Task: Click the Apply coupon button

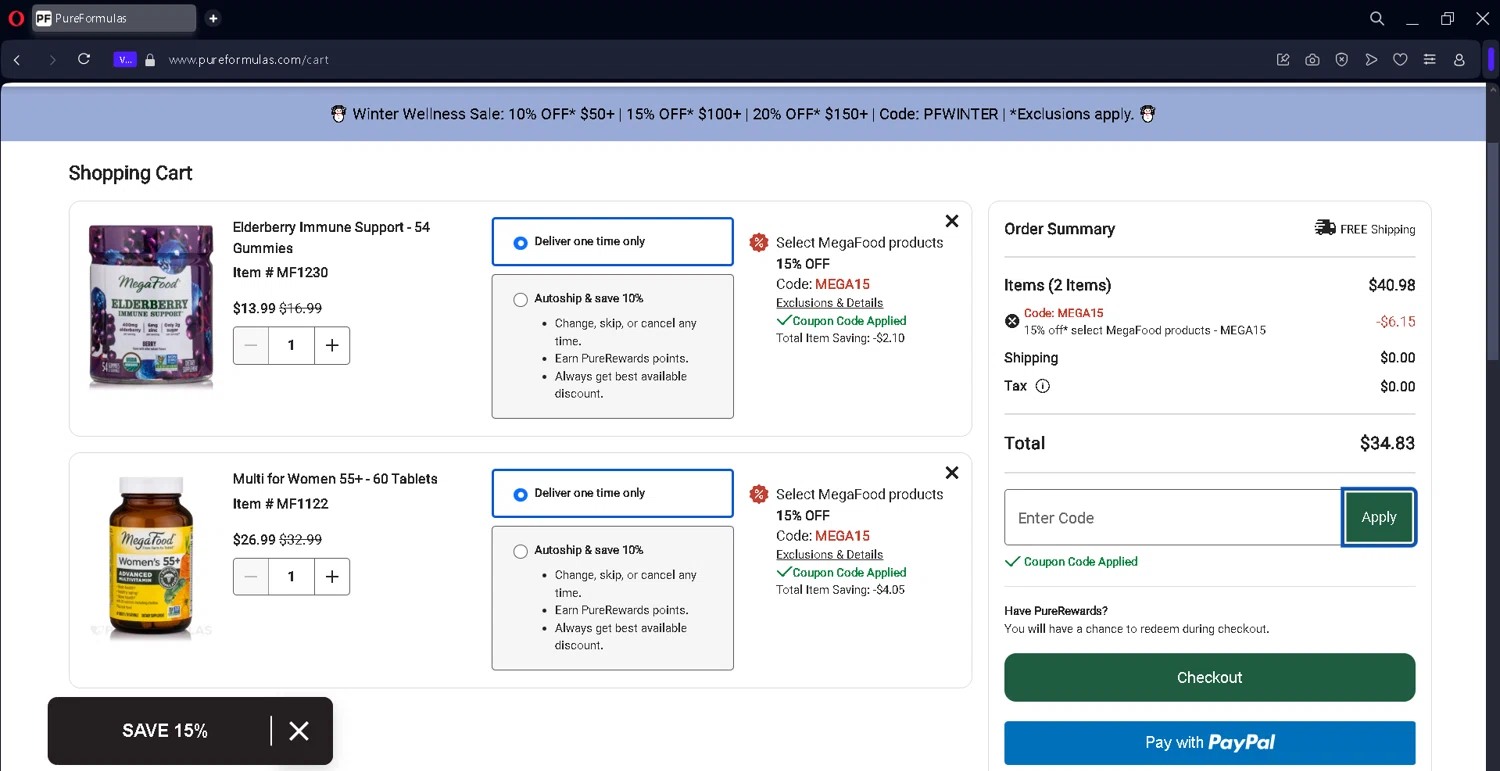Action: click(1379, 517)
